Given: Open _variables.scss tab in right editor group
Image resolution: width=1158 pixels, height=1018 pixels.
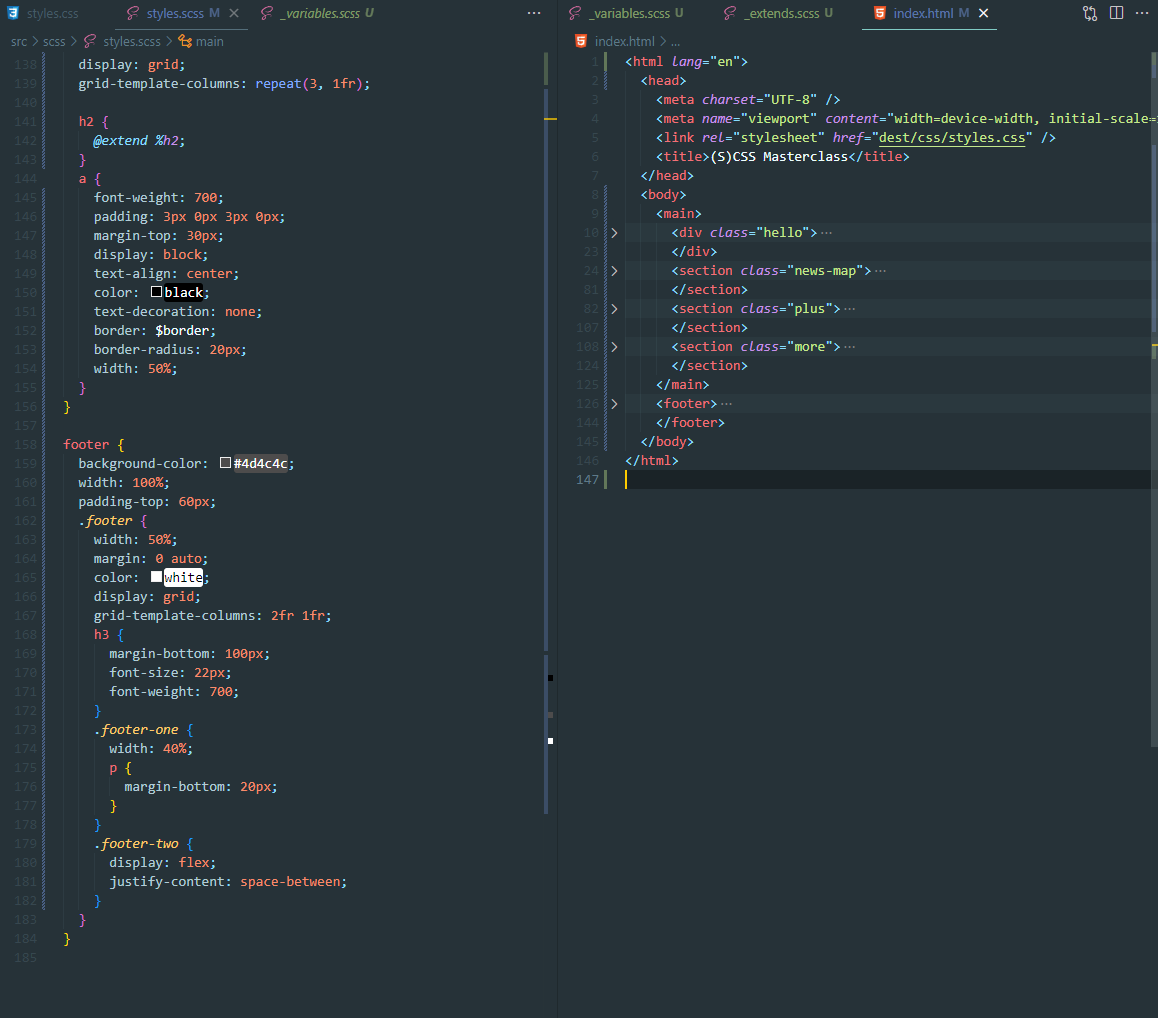Looking at the screenshot, I should click(x=631, y=13).
